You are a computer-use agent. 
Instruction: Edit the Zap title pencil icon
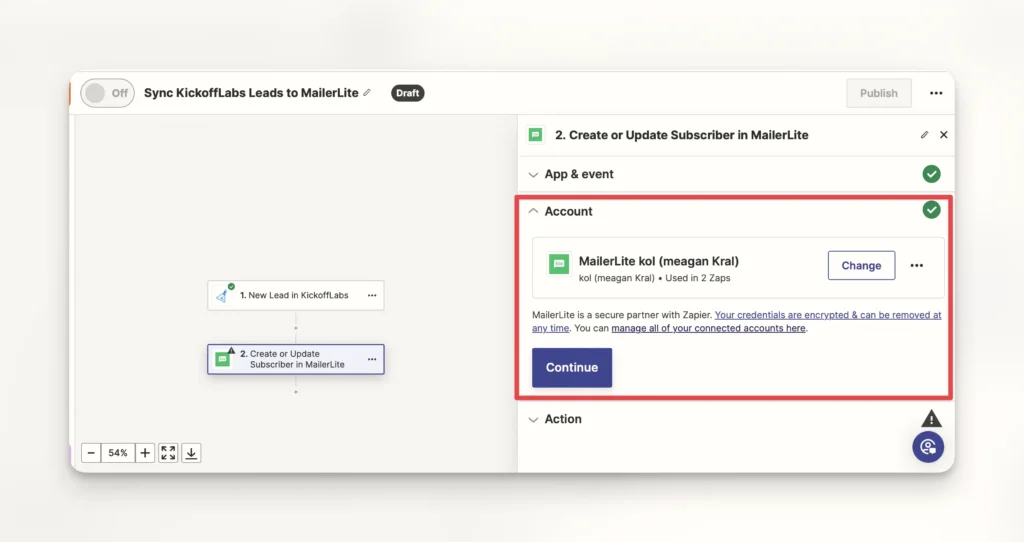pos(367,93)
